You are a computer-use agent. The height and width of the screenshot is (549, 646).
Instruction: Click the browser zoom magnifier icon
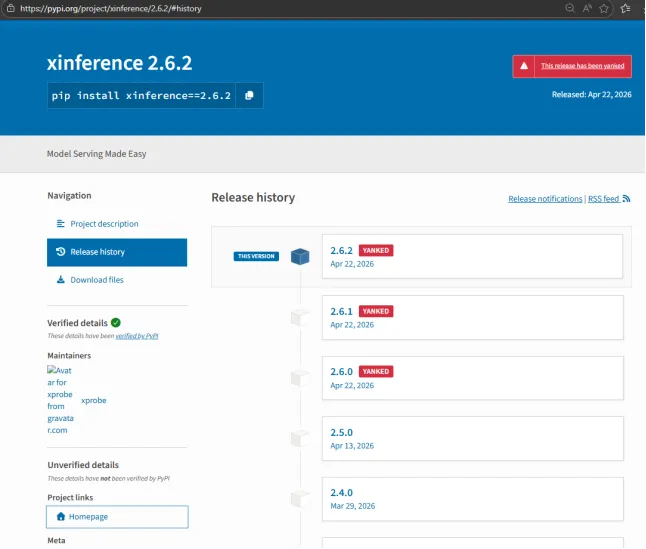[x=570, y=8]
